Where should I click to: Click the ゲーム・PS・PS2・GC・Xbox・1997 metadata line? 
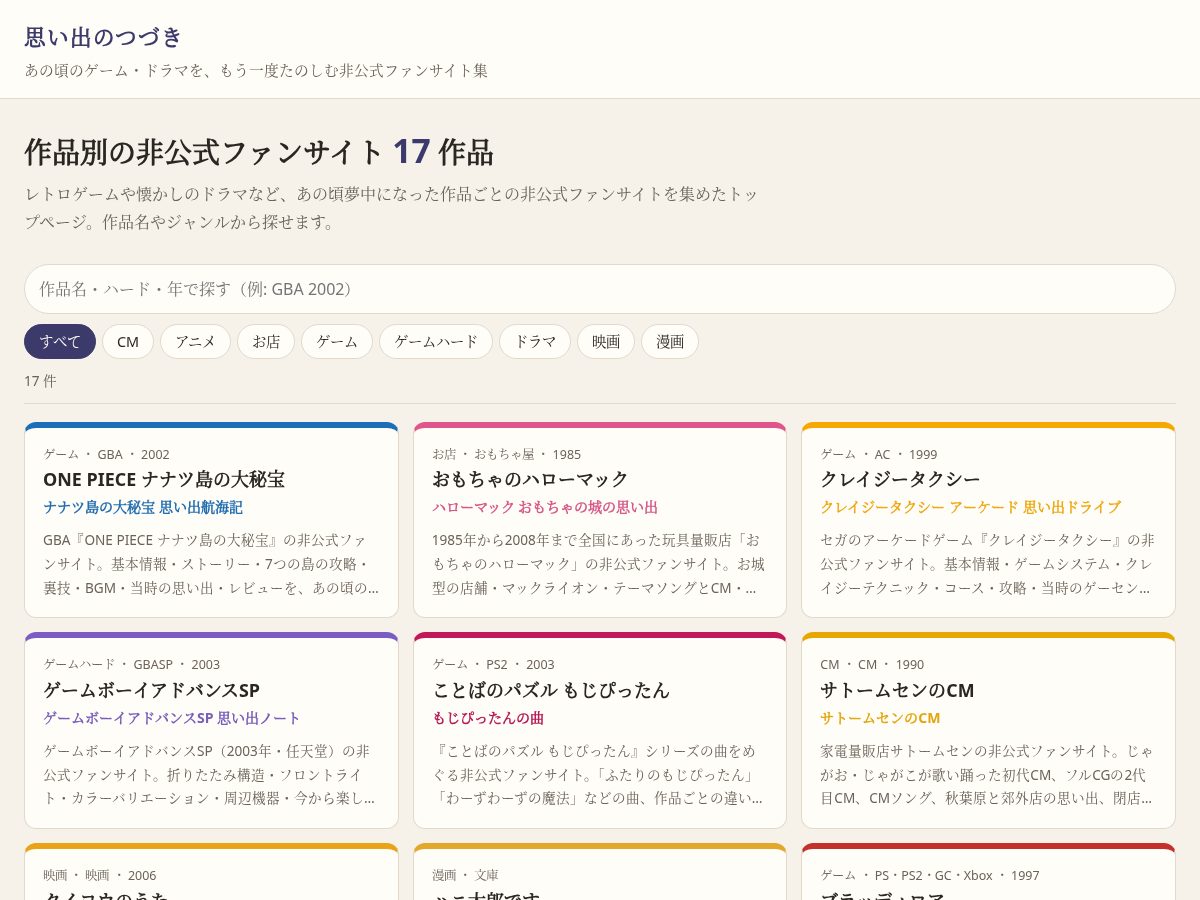click(x=930, y=875)
